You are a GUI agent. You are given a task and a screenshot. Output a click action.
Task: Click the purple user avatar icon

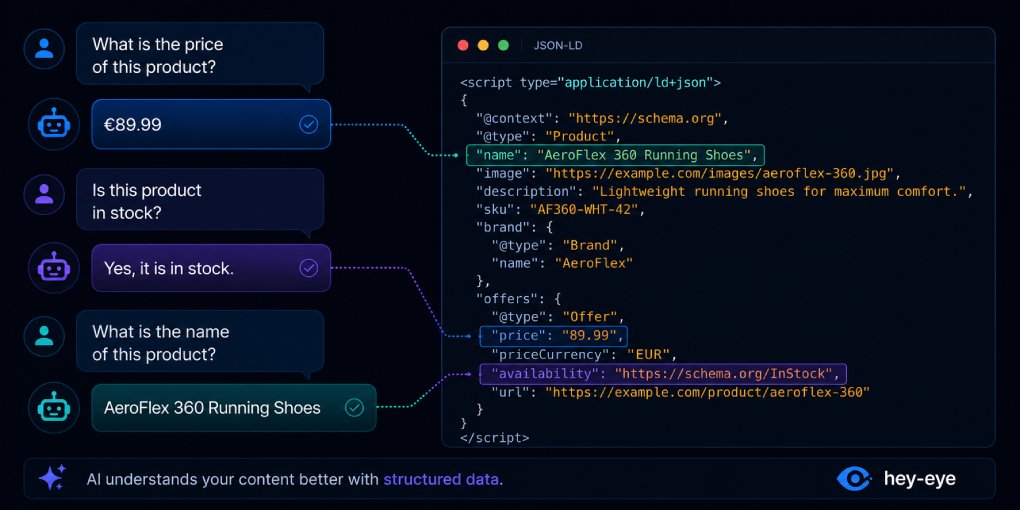[44, 194]
